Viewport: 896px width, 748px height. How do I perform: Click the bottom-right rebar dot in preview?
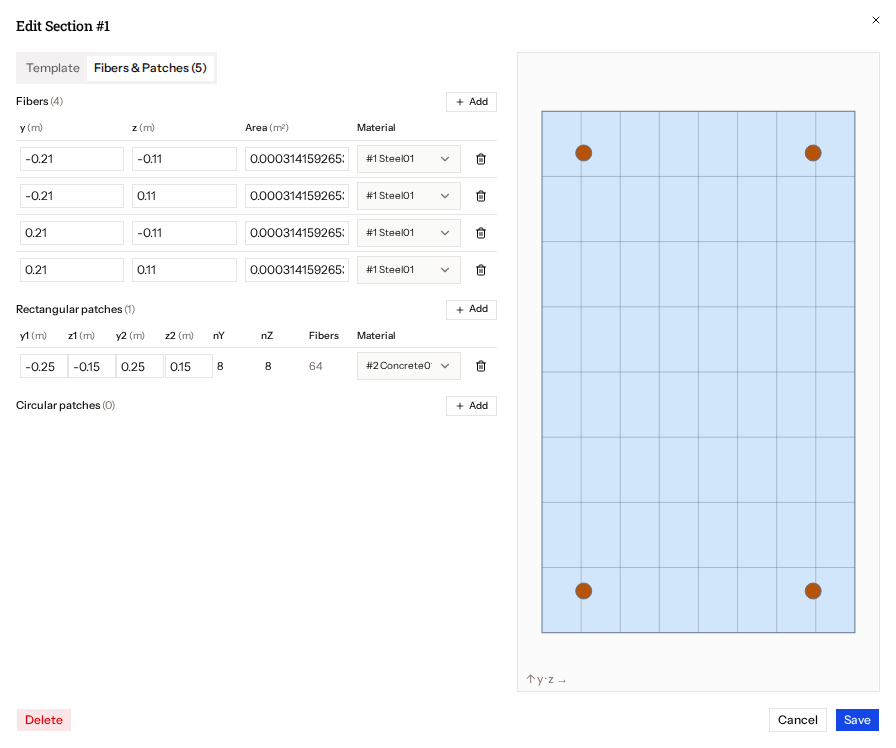point(813,591)
